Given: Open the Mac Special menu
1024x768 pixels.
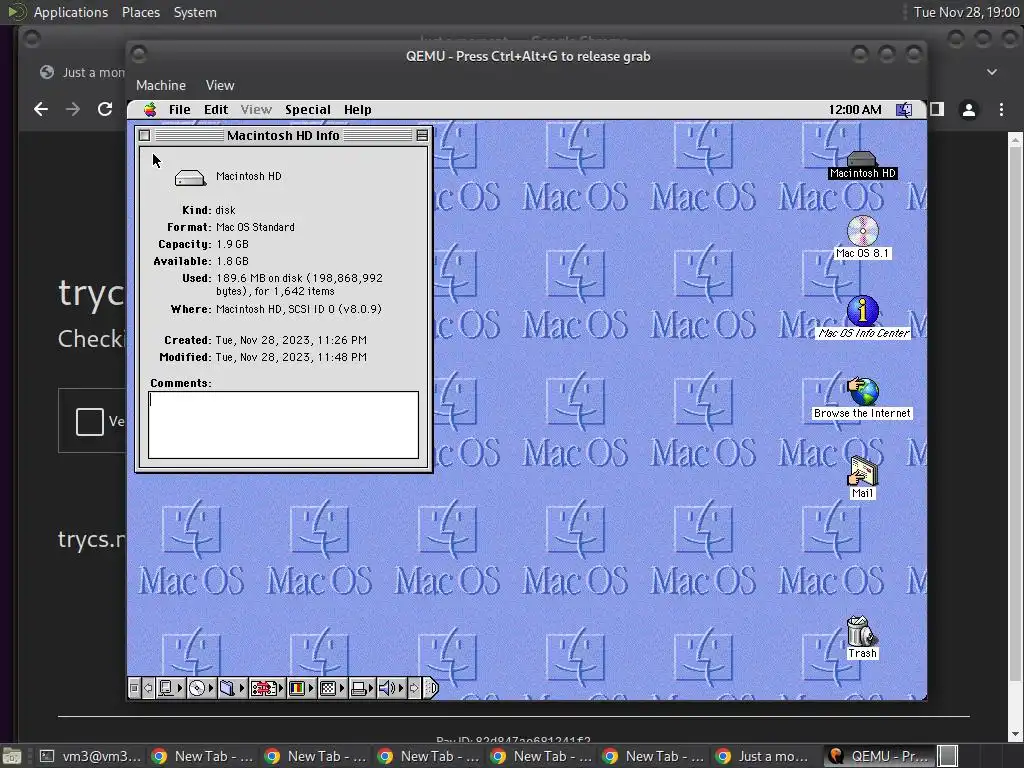Looking at the screenshot, I should pyautogui.click(x=308, y=110).
